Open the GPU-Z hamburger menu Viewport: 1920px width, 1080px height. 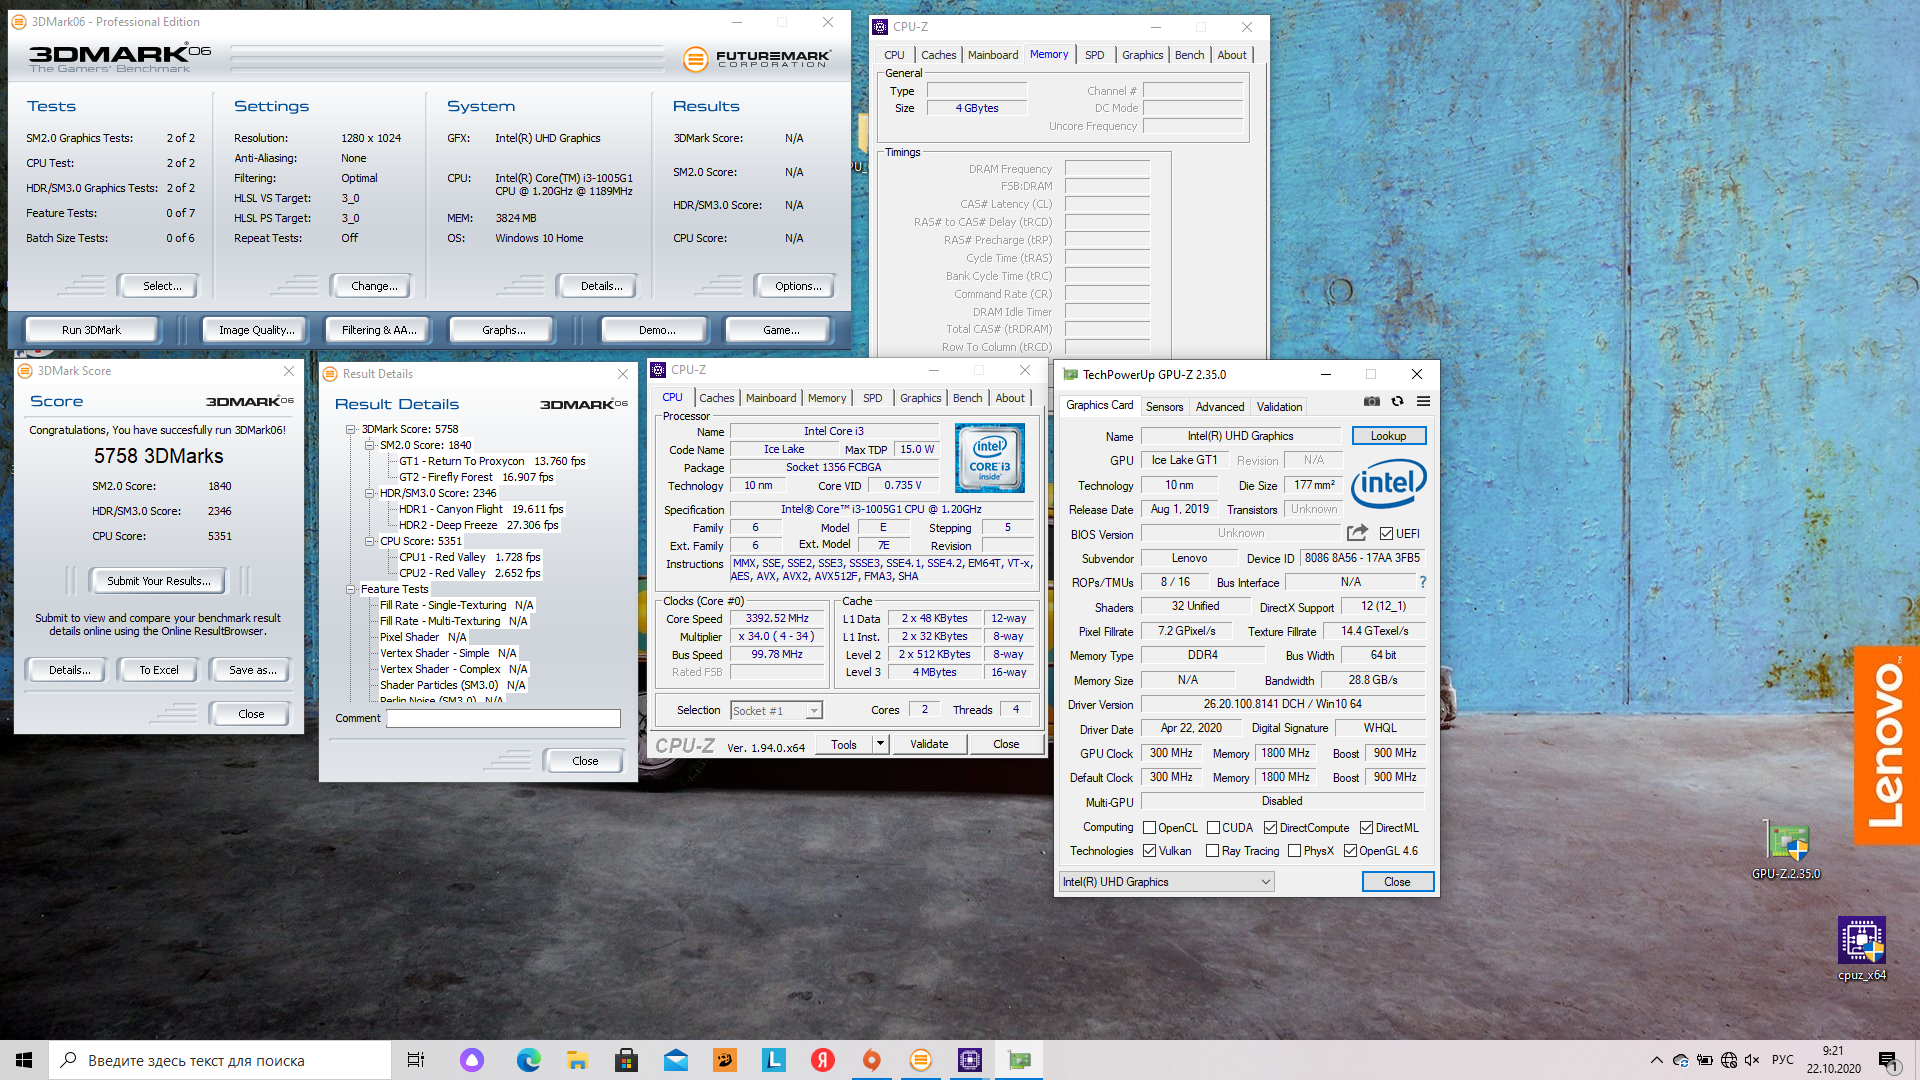click(x=1423, y=402)
